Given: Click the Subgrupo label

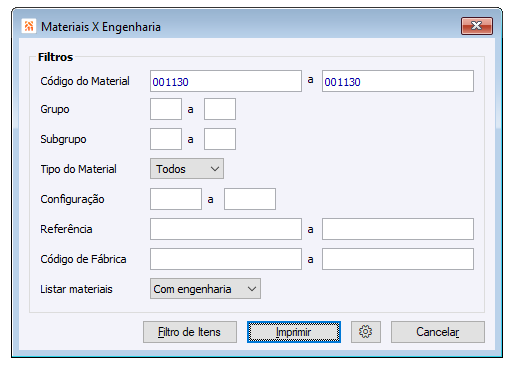Looking at the screenshot, I should pyautogui.click(x=63, y=139).
